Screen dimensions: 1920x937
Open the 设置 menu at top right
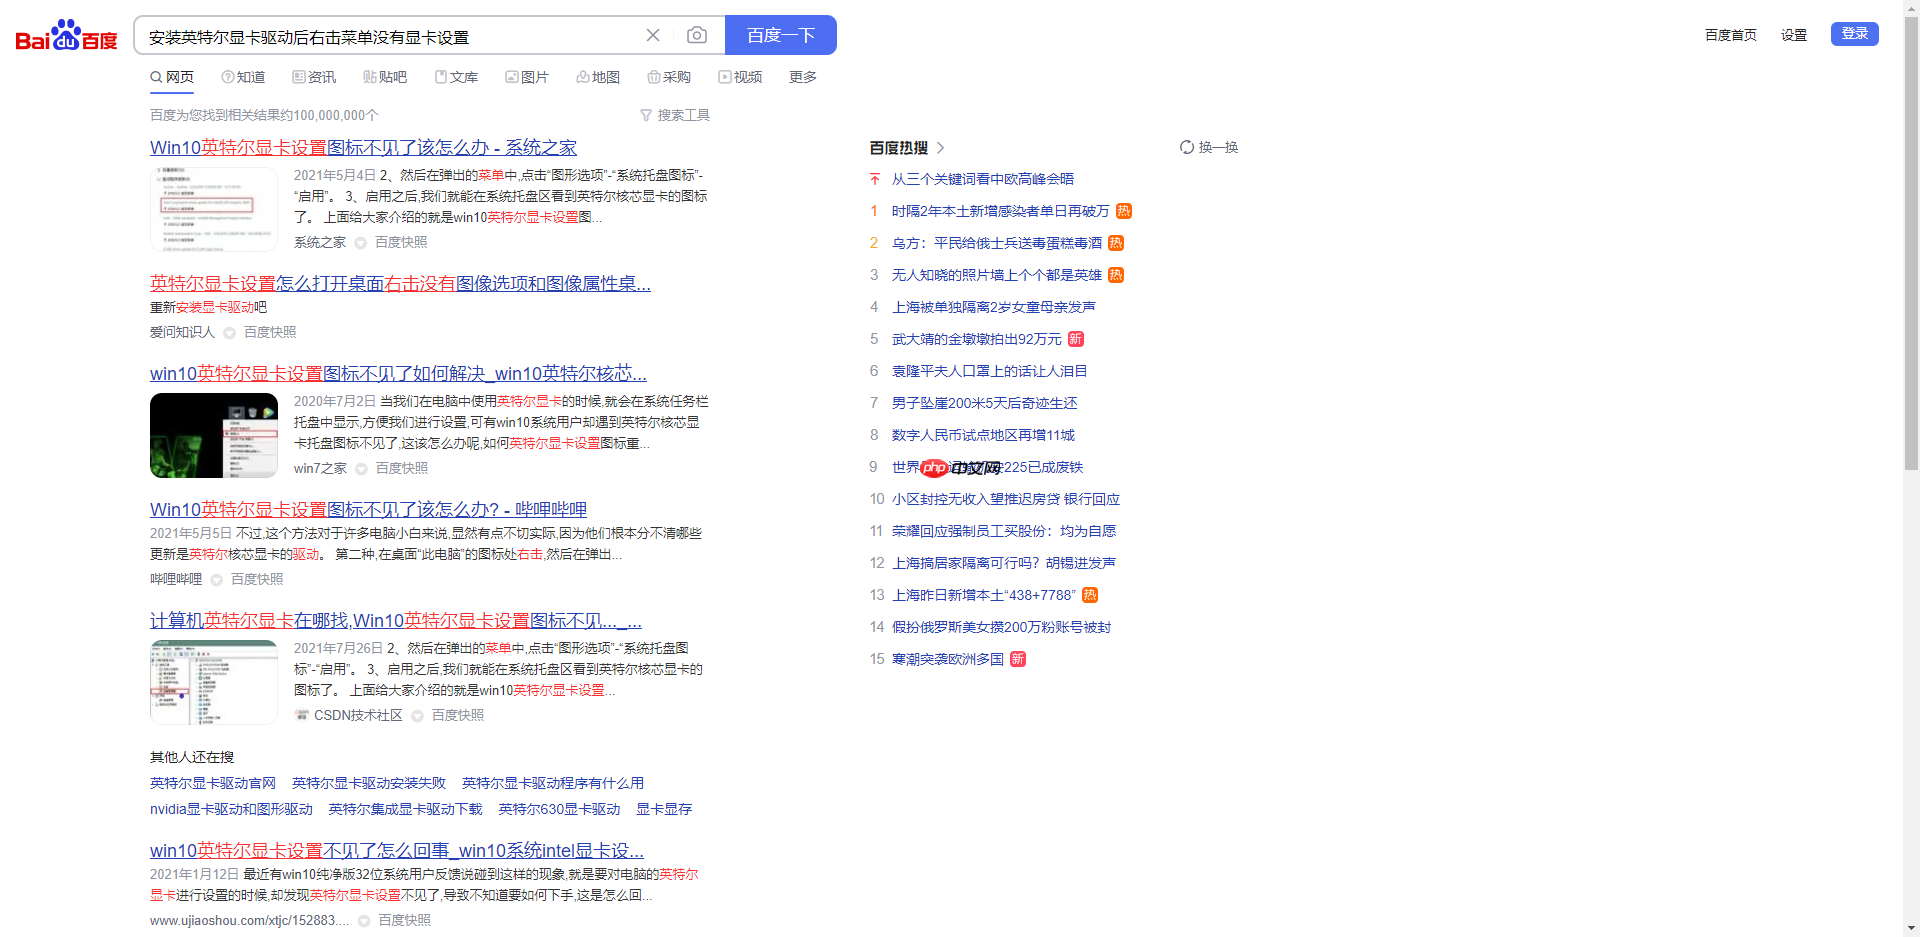1793,34
